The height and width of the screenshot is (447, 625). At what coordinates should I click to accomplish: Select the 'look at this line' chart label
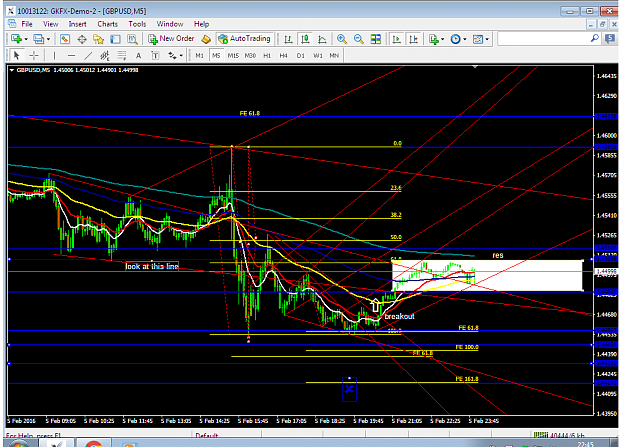tap(152, 266)
